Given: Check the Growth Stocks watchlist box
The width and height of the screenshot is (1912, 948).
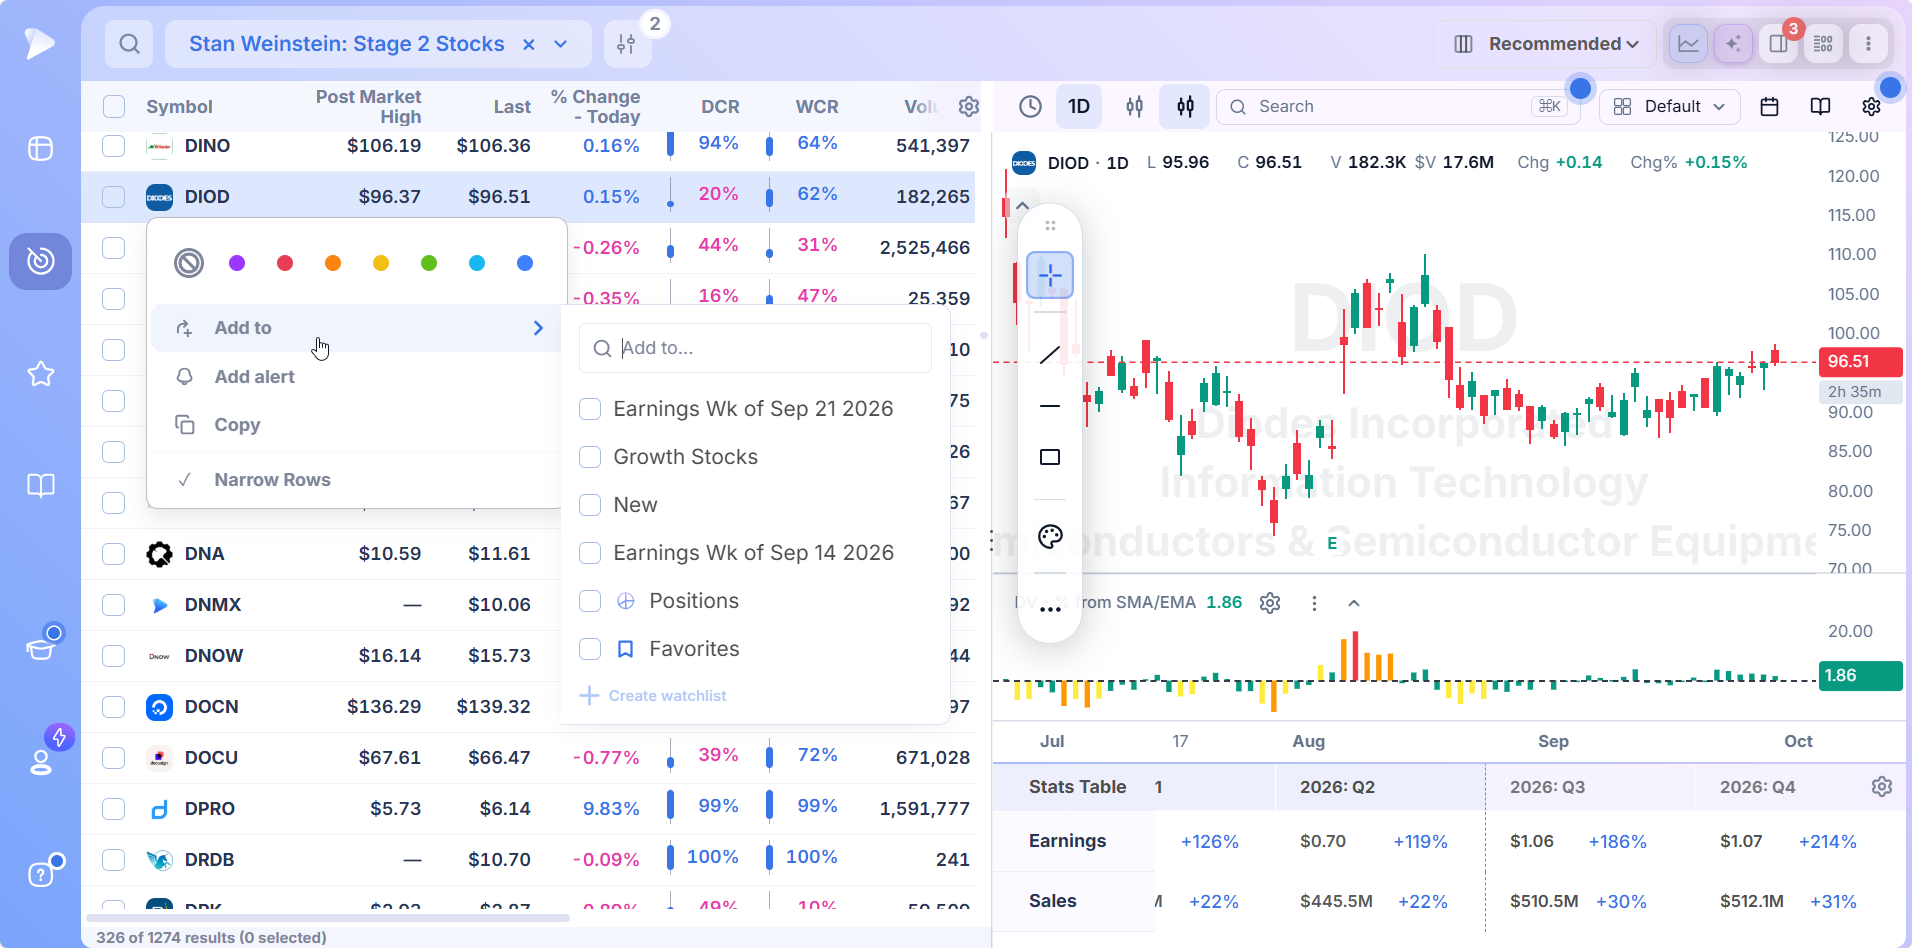Looking at the screenshot, I should pos(590,457).
